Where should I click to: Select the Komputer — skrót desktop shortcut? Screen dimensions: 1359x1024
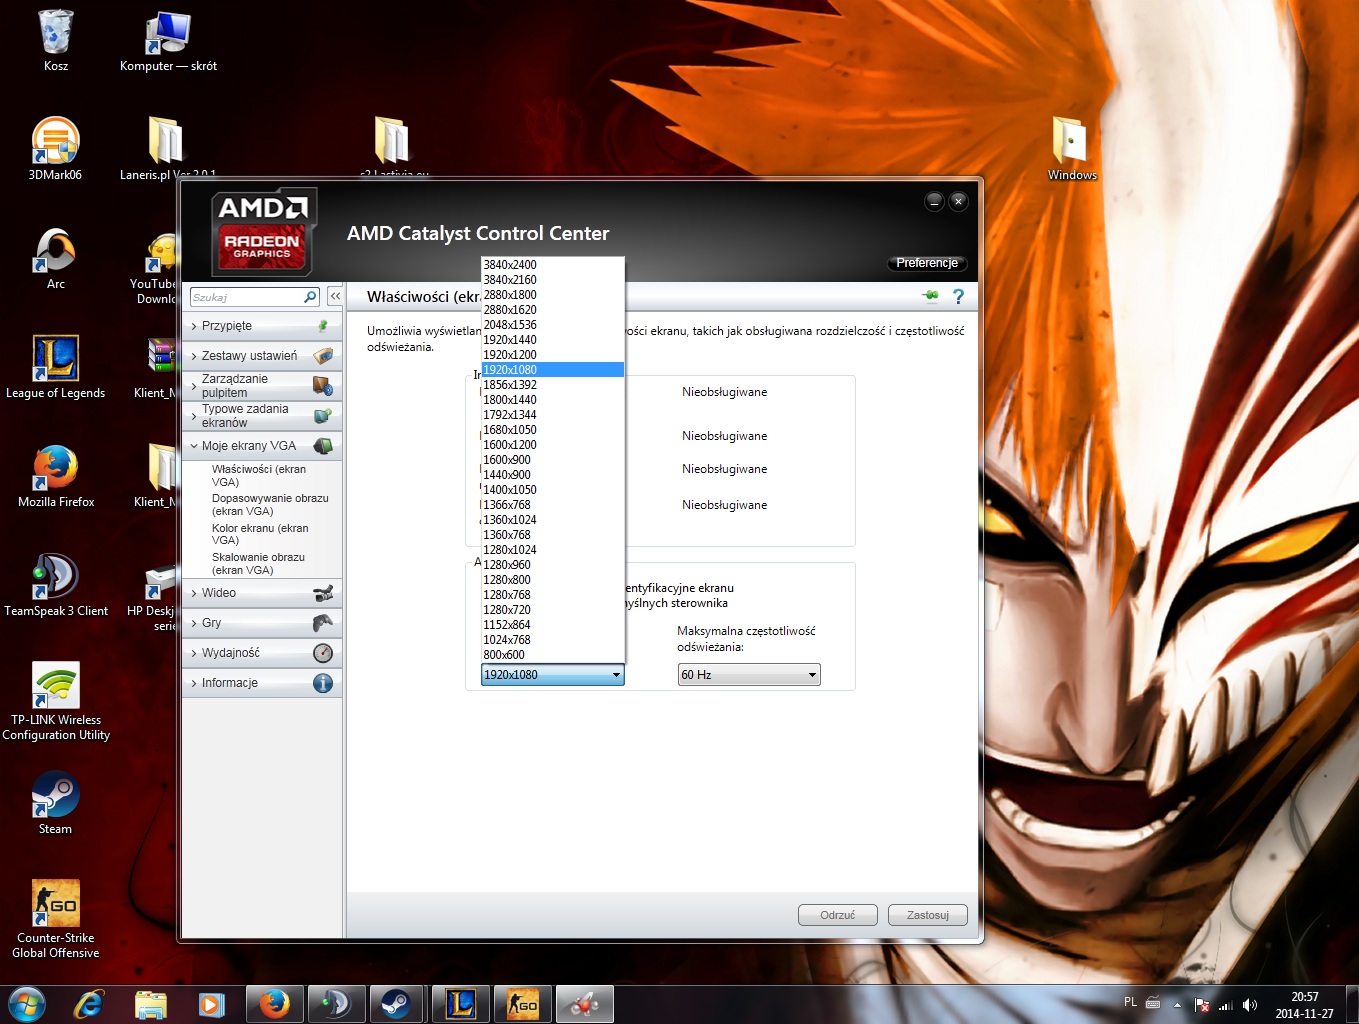[168, 41]
